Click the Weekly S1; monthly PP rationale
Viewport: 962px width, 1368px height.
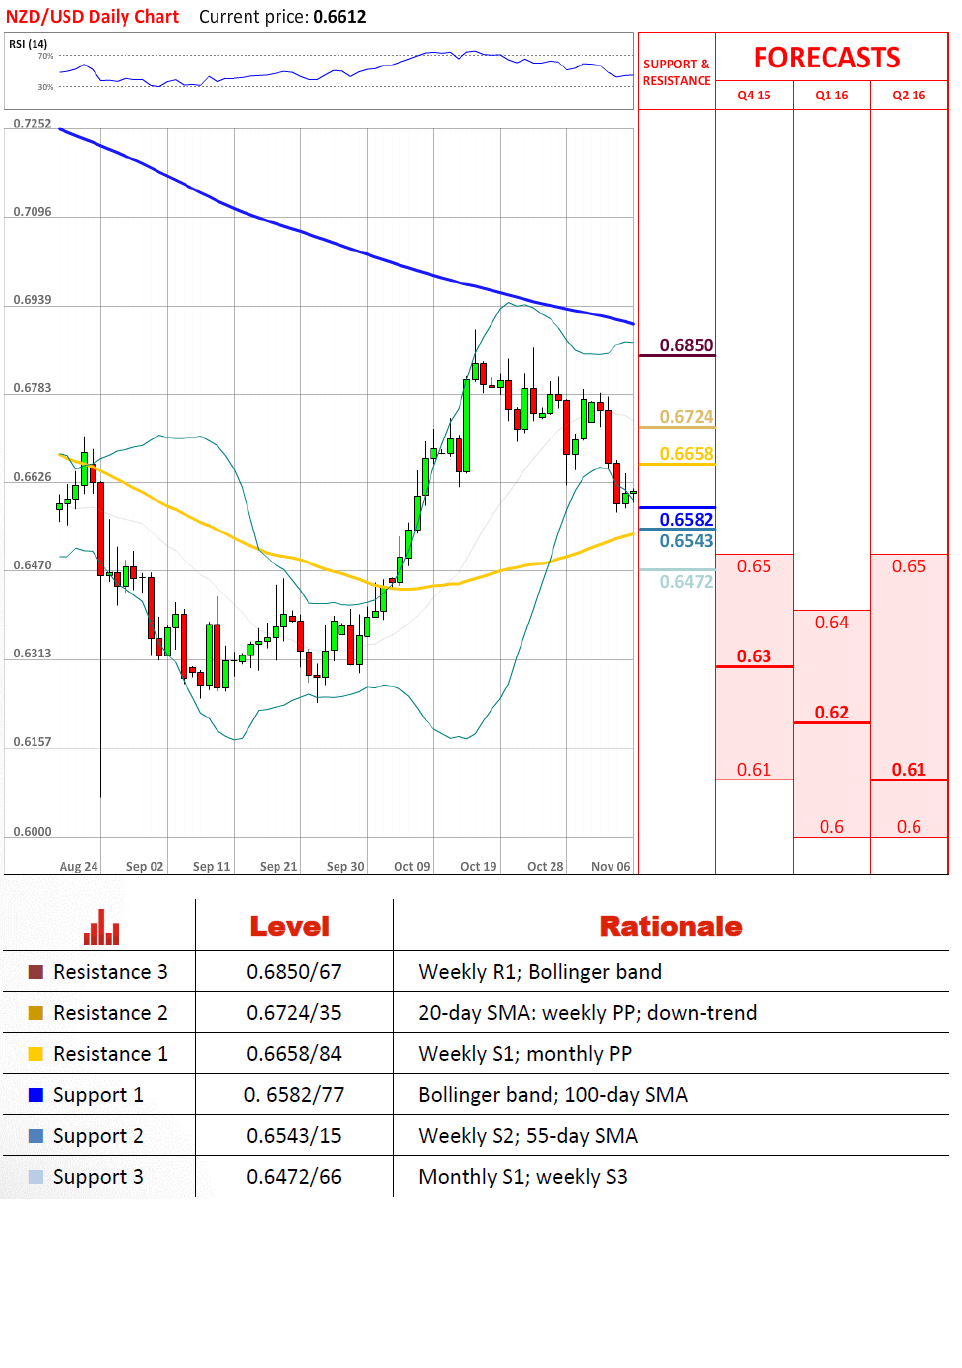coord(525,1054)
